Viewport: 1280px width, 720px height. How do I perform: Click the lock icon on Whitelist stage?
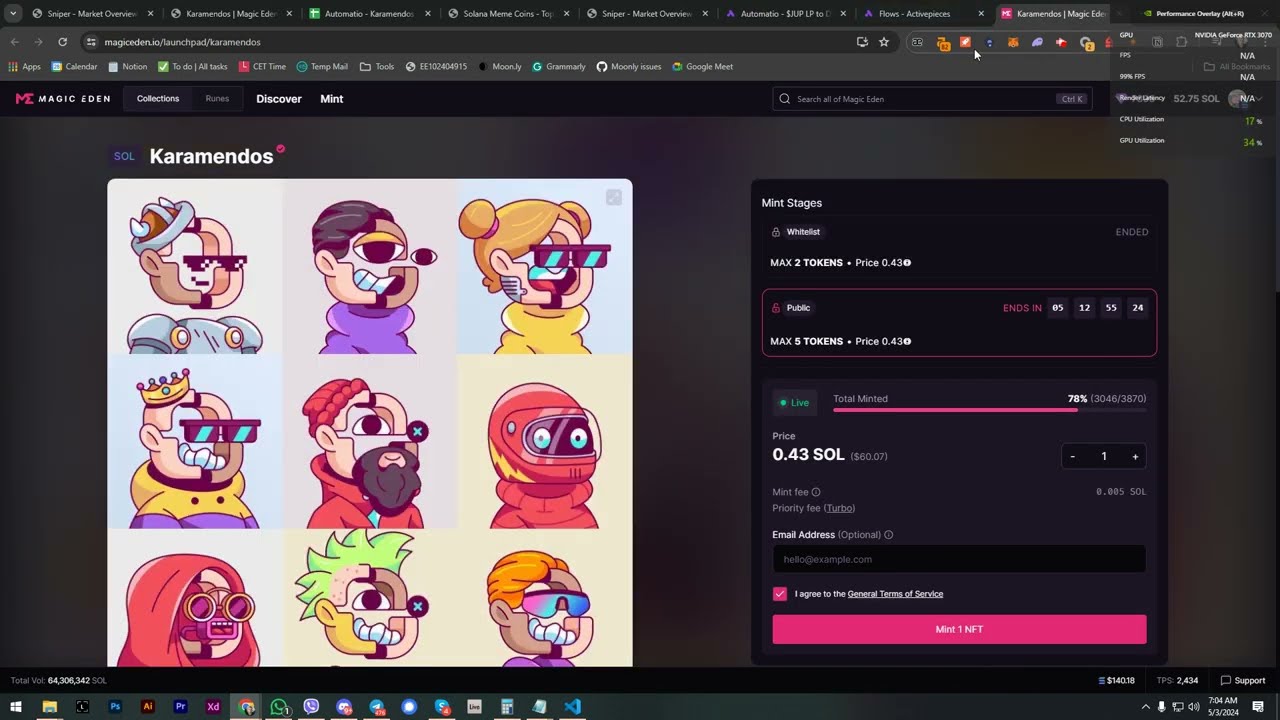click(776, 232)
